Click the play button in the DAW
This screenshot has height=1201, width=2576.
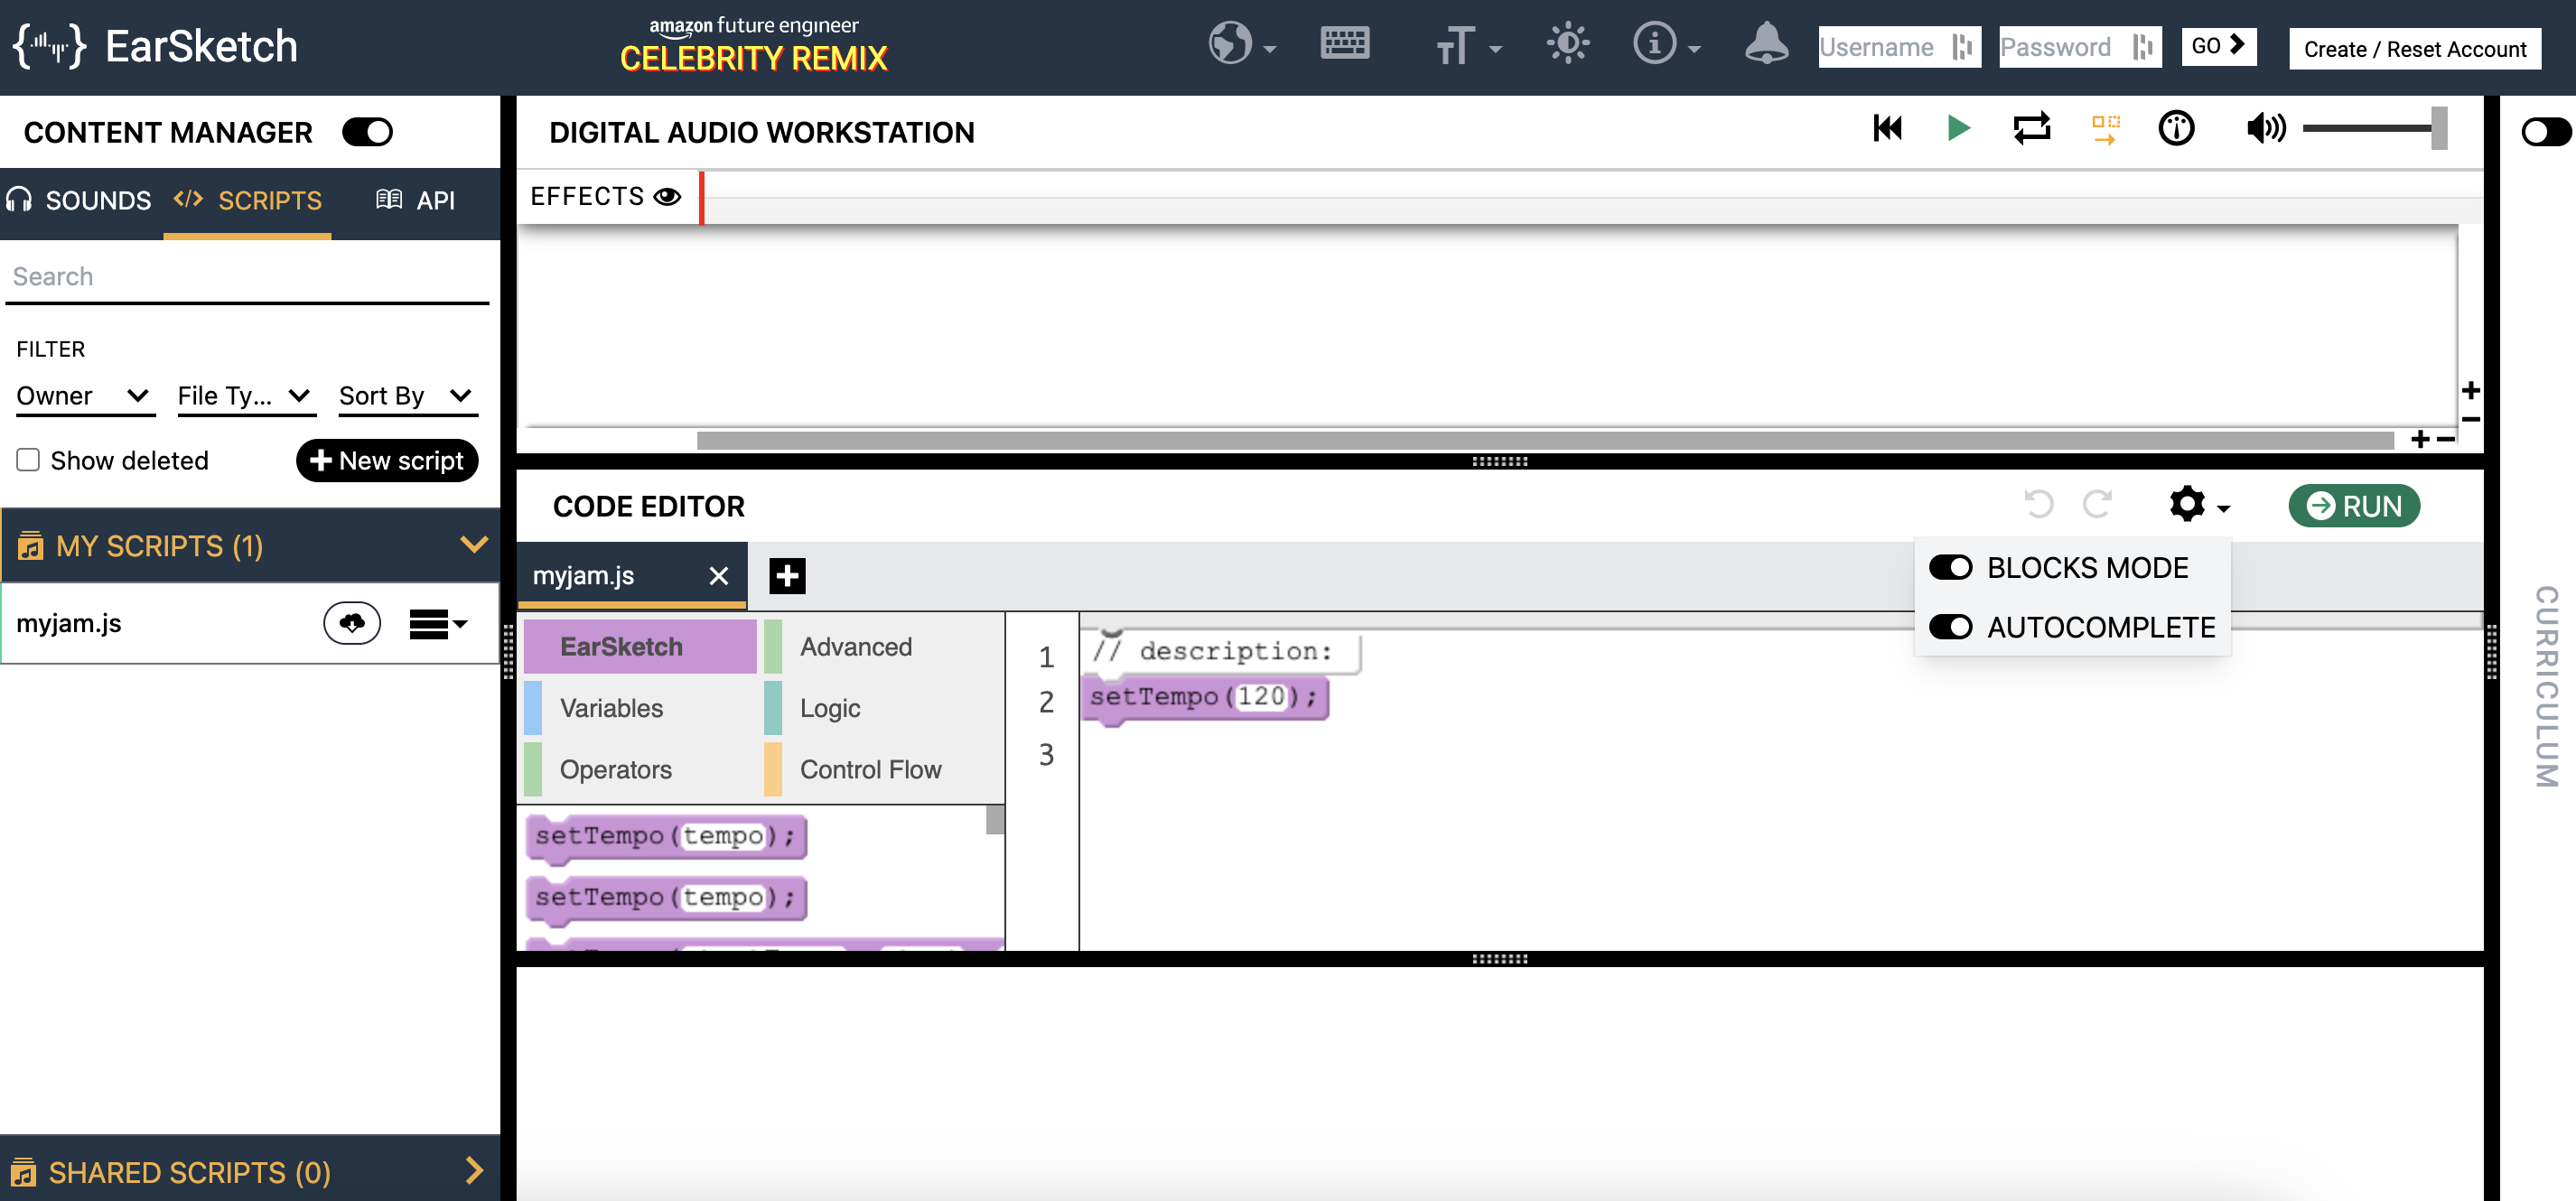click(1958, 128)
